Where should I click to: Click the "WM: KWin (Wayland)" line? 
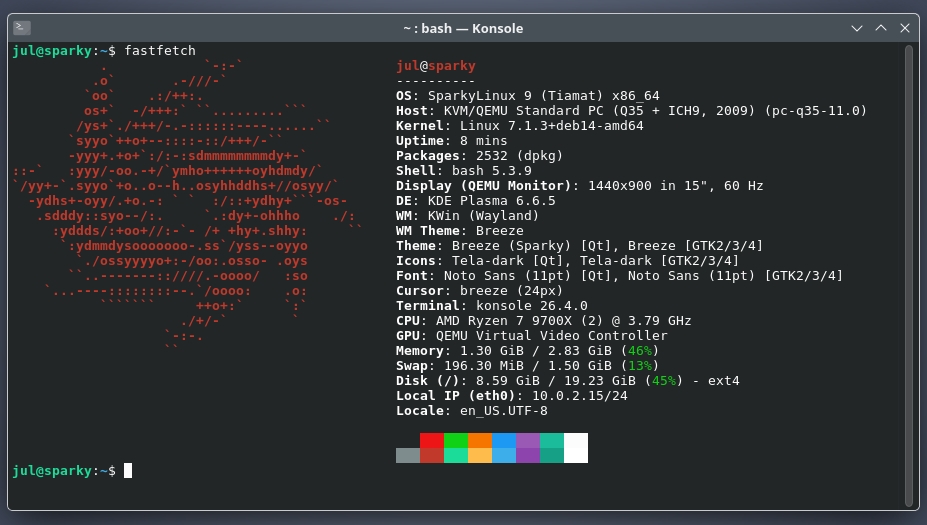(x=468, y=216)
